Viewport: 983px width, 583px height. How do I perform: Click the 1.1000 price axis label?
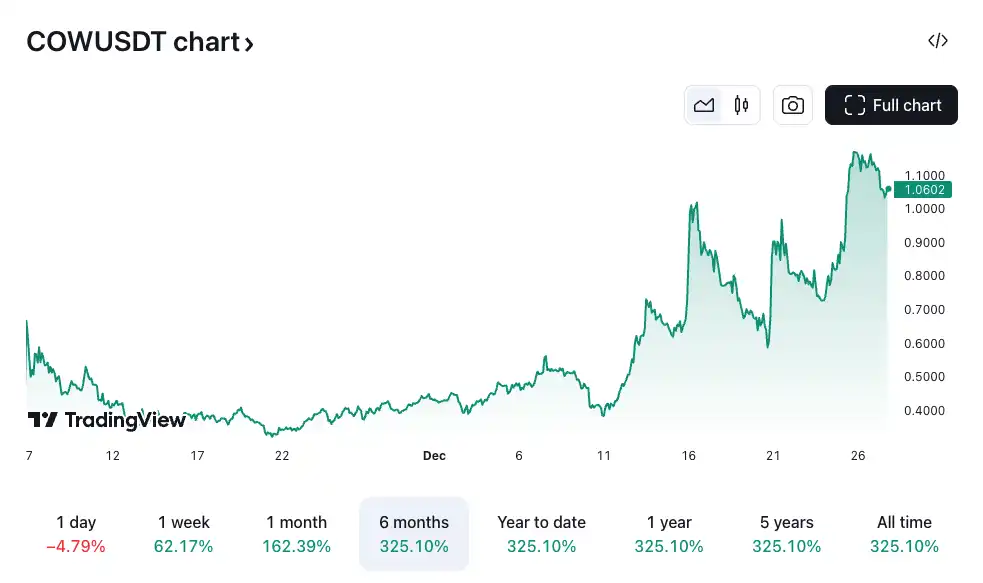pyautogui.click(x=924, y=175)
